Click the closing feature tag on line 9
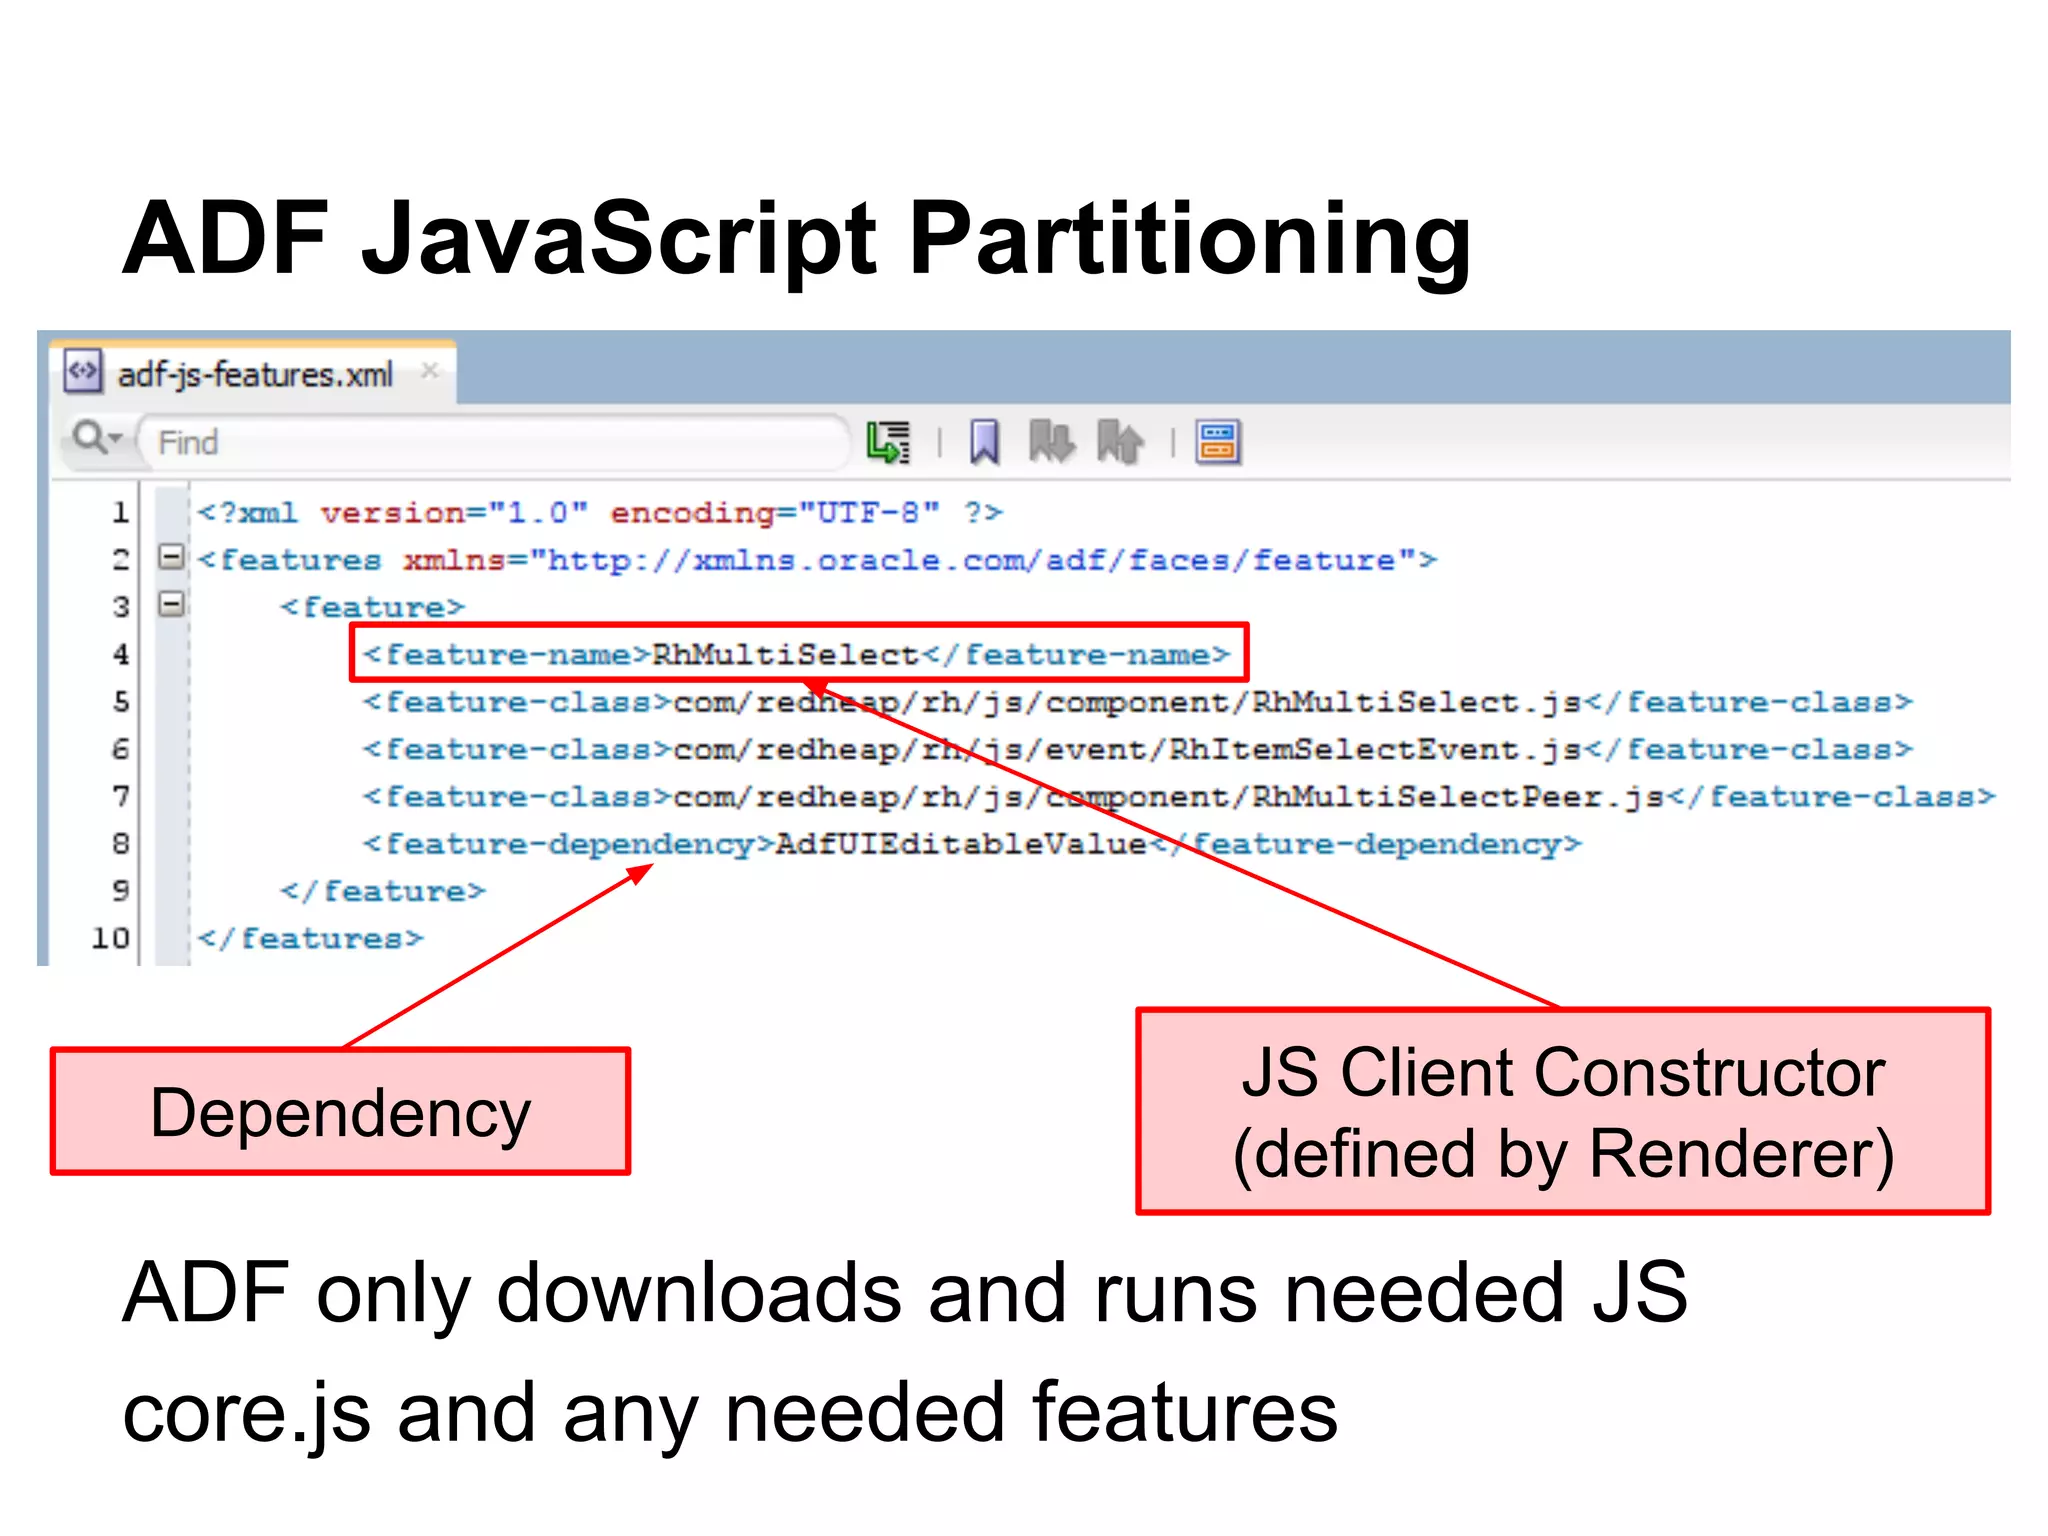This screenshot has height=1536, width=2048. click(382, 891)
